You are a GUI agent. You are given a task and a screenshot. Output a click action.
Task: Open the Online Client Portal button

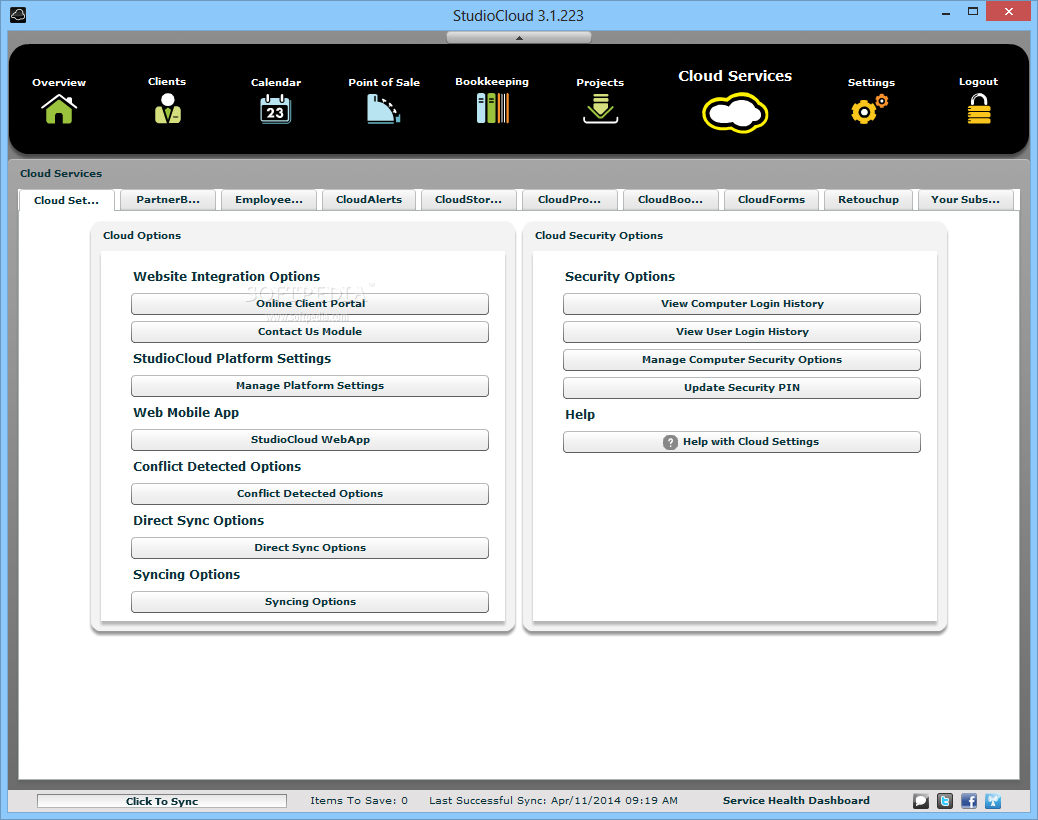point(310,304)
